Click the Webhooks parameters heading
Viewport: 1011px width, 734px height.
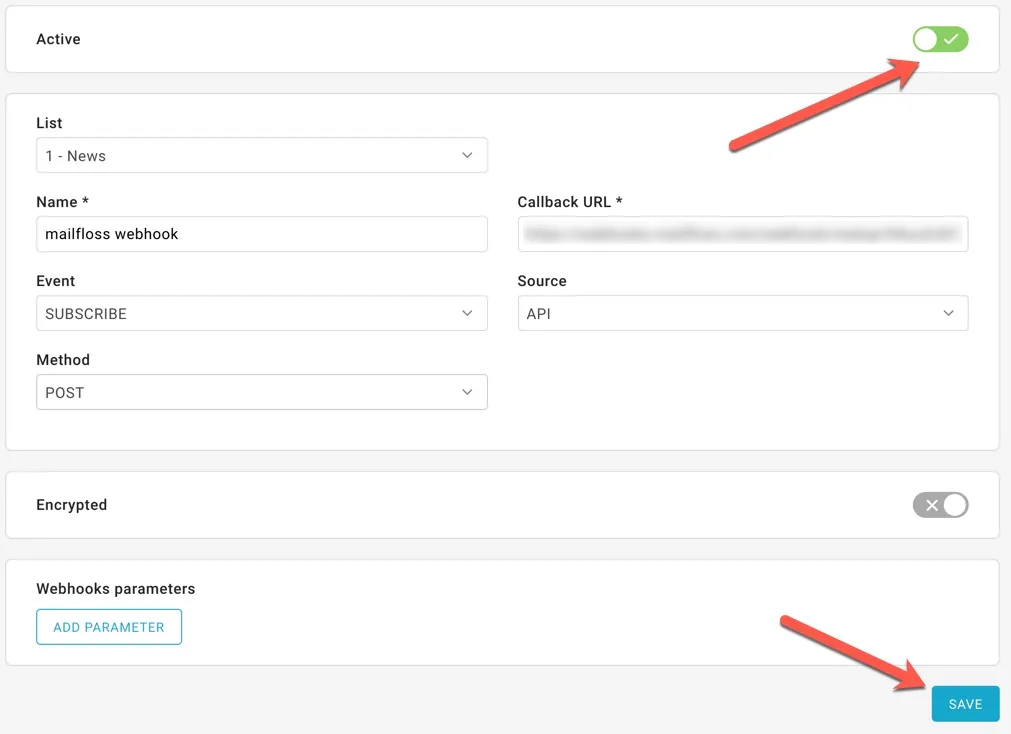[x=115, y=589]
